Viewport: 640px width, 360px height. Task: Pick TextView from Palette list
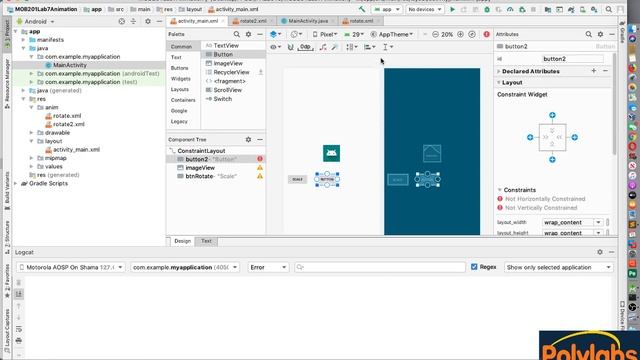coord(226,46)
